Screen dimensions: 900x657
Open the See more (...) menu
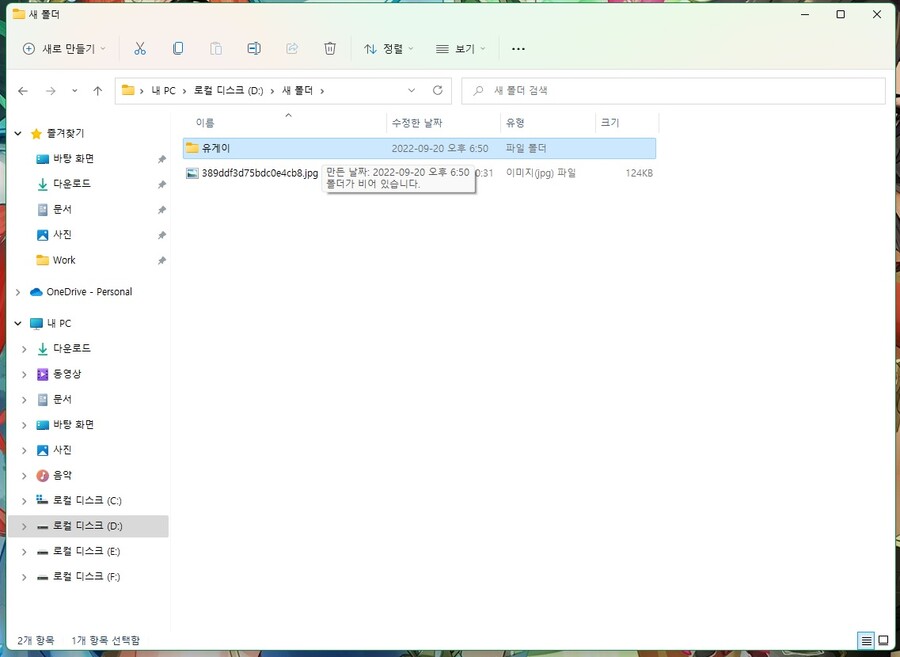518,48
